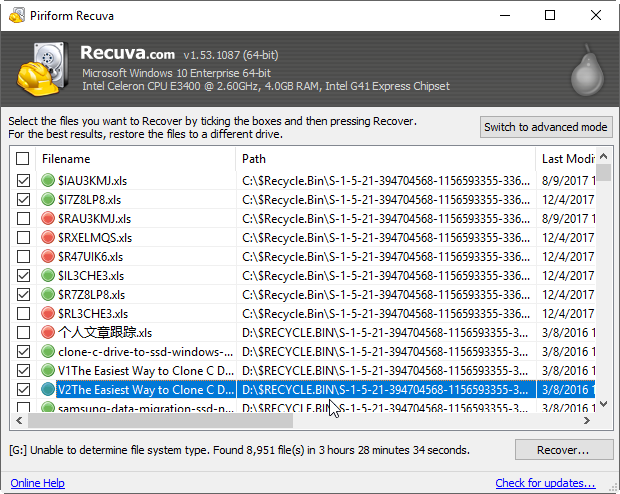620x494 pixels.
Task: Click the vertical scrollbar up arrow
Action: 603,156
